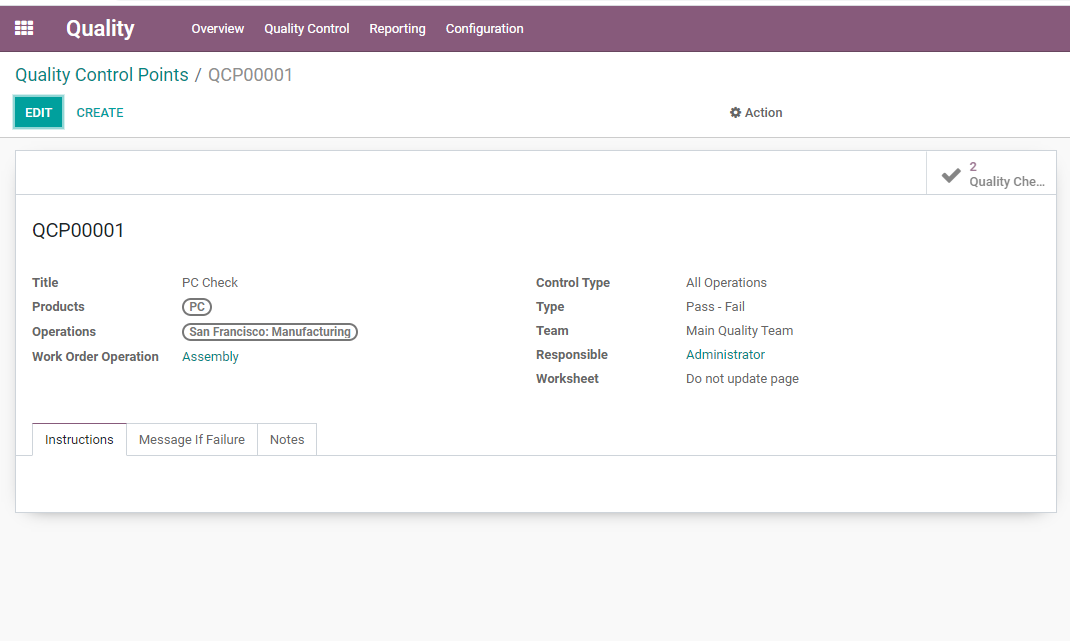Open the 2 Quality Checks stat button
Image resolution: width=1070 pixels, height=641 pixels.
coord(991,173)
